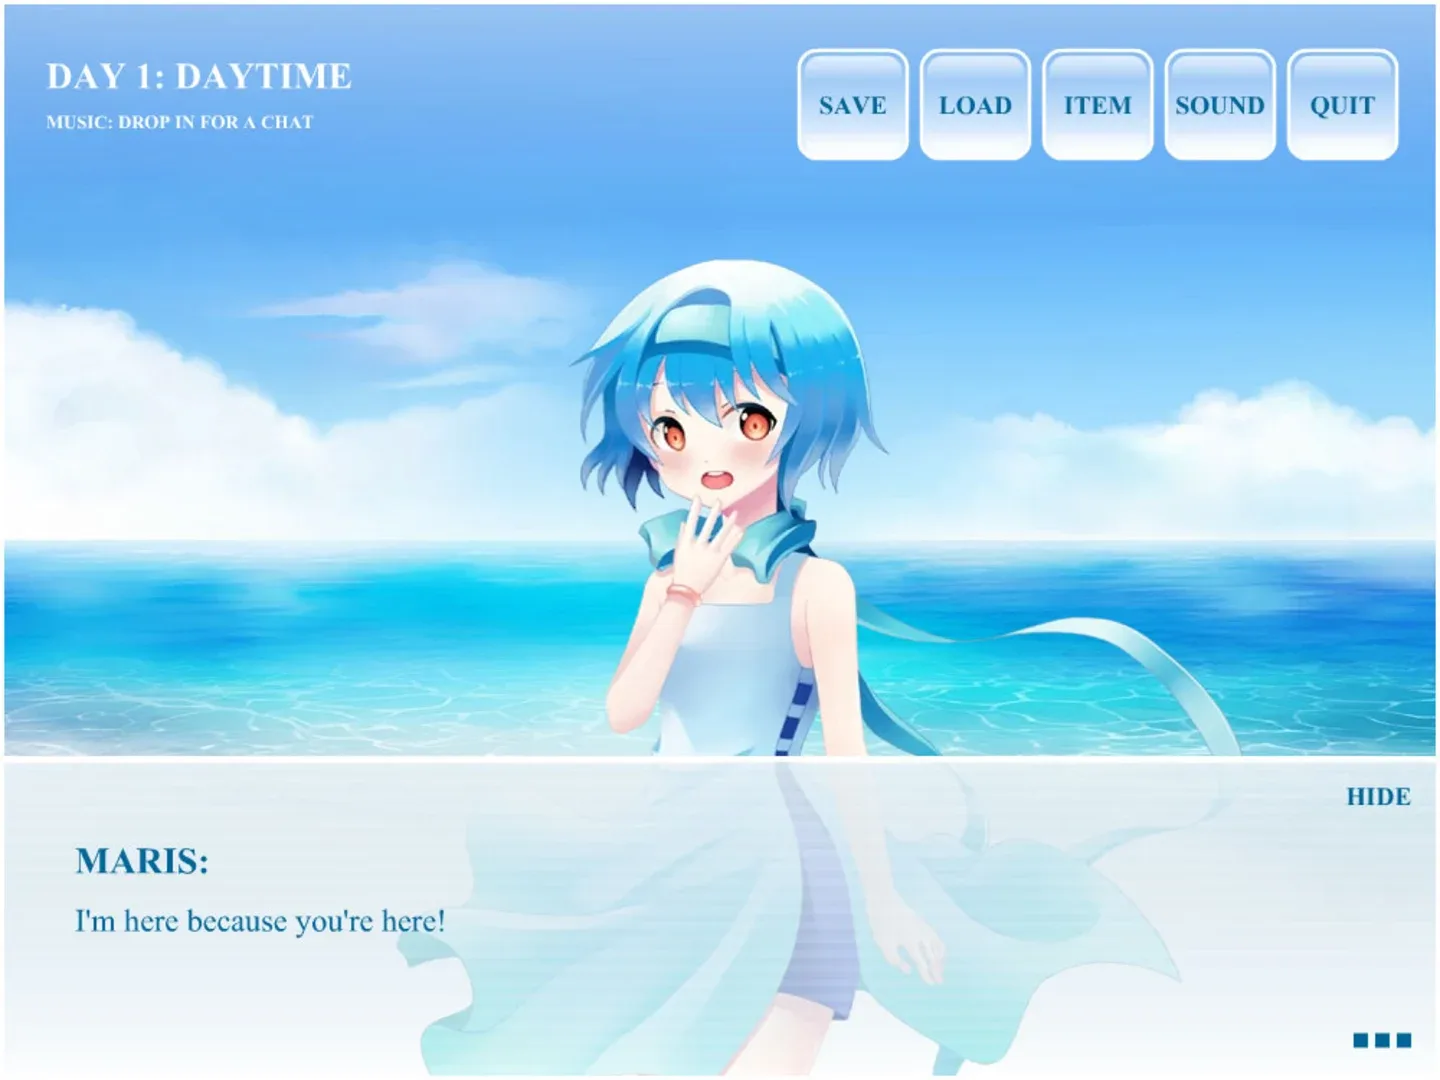Click QUIT to exit the game
The image size is (1440, 1080).
pos(1342,104)
